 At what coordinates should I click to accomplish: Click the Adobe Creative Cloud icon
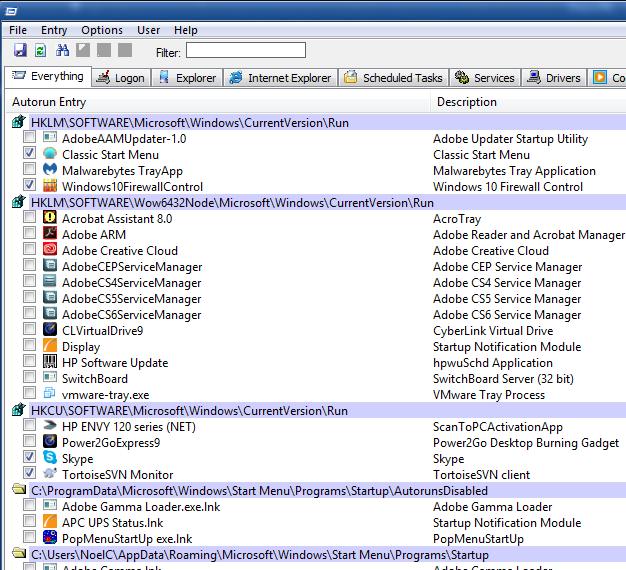(50, 250)
